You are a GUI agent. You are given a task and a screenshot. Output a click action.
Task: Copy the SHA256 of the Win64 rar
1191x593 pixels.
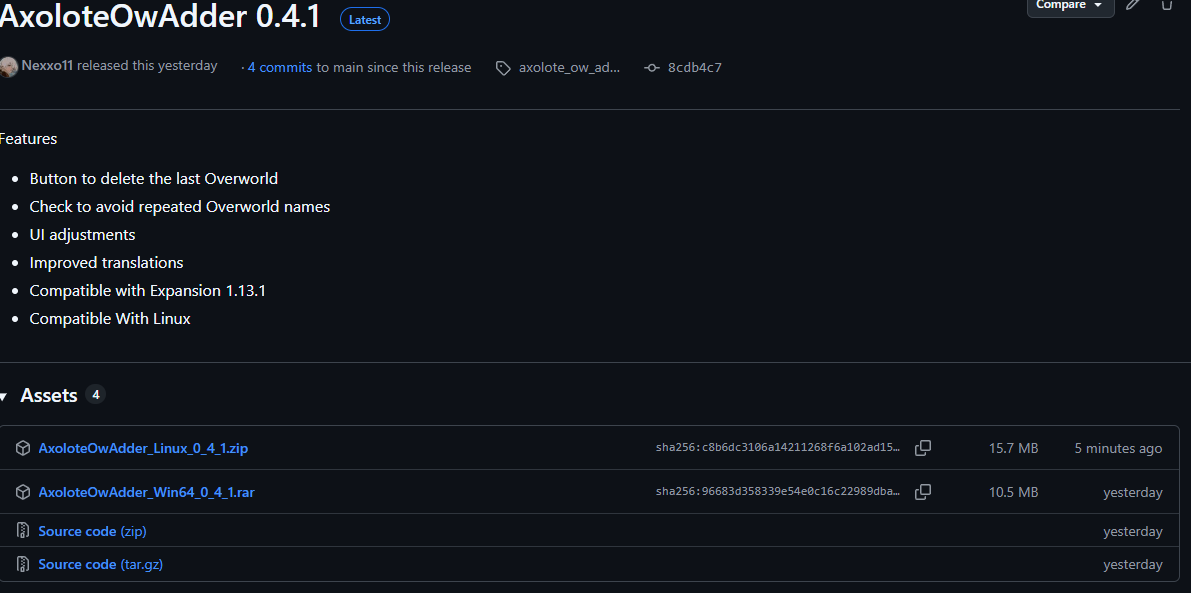923,492
